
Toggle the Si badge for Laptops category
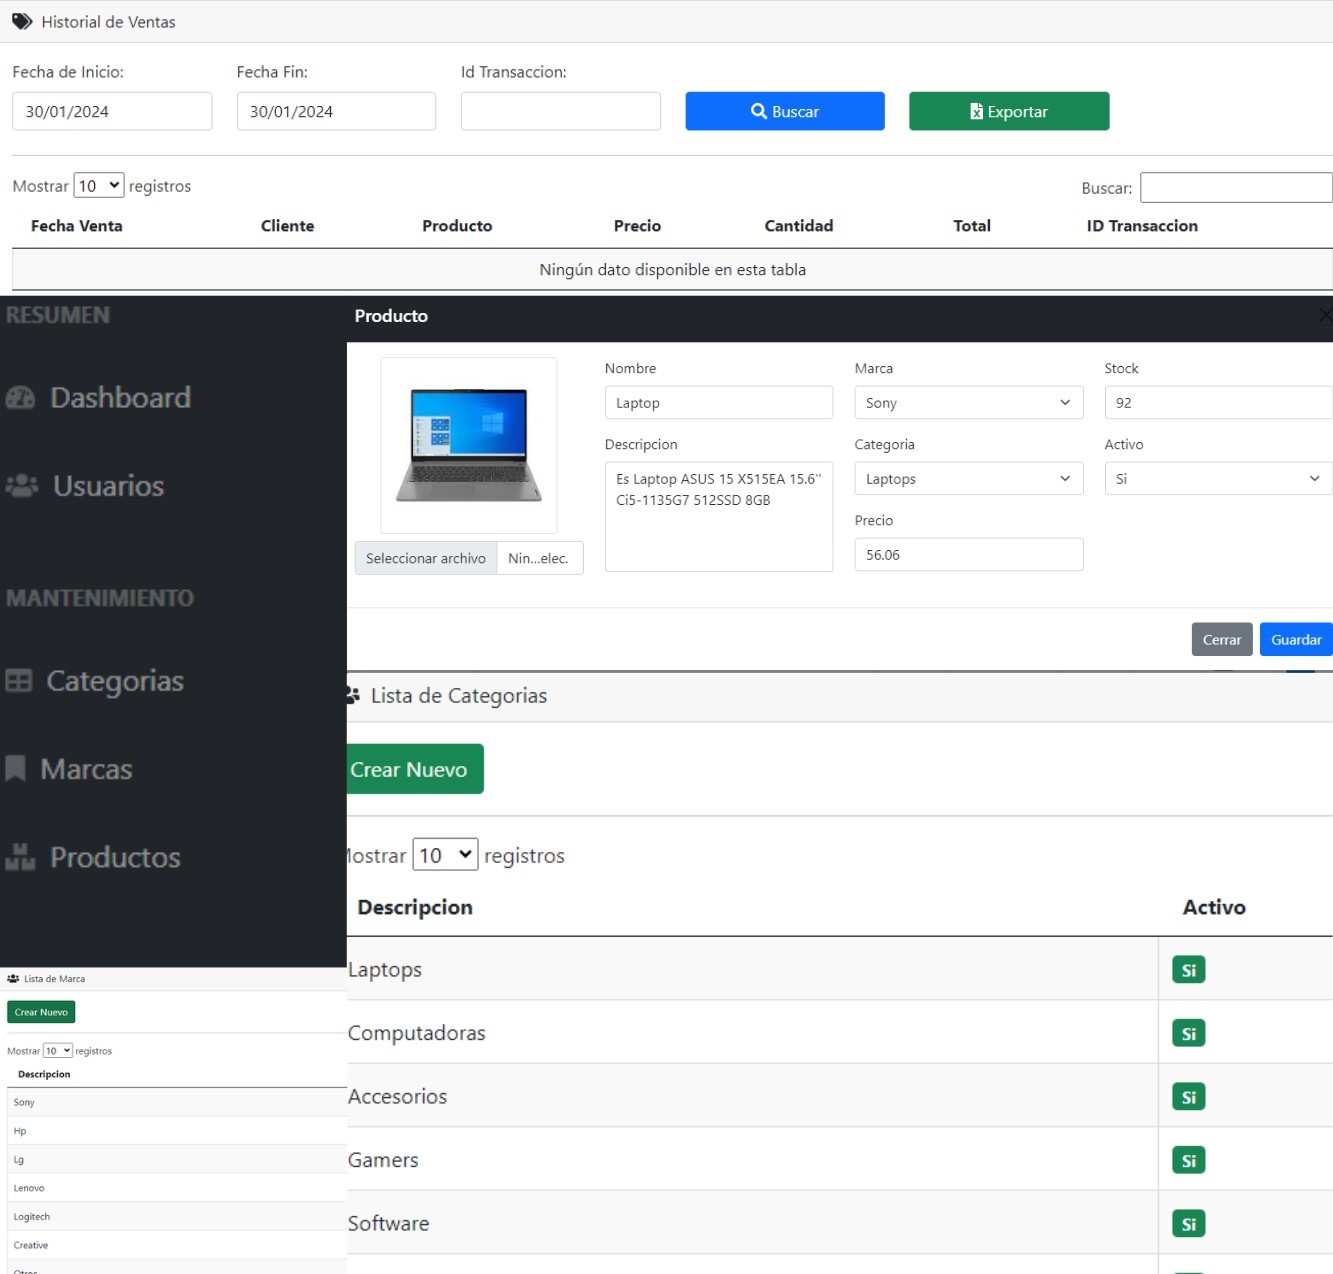[1188, 970]
